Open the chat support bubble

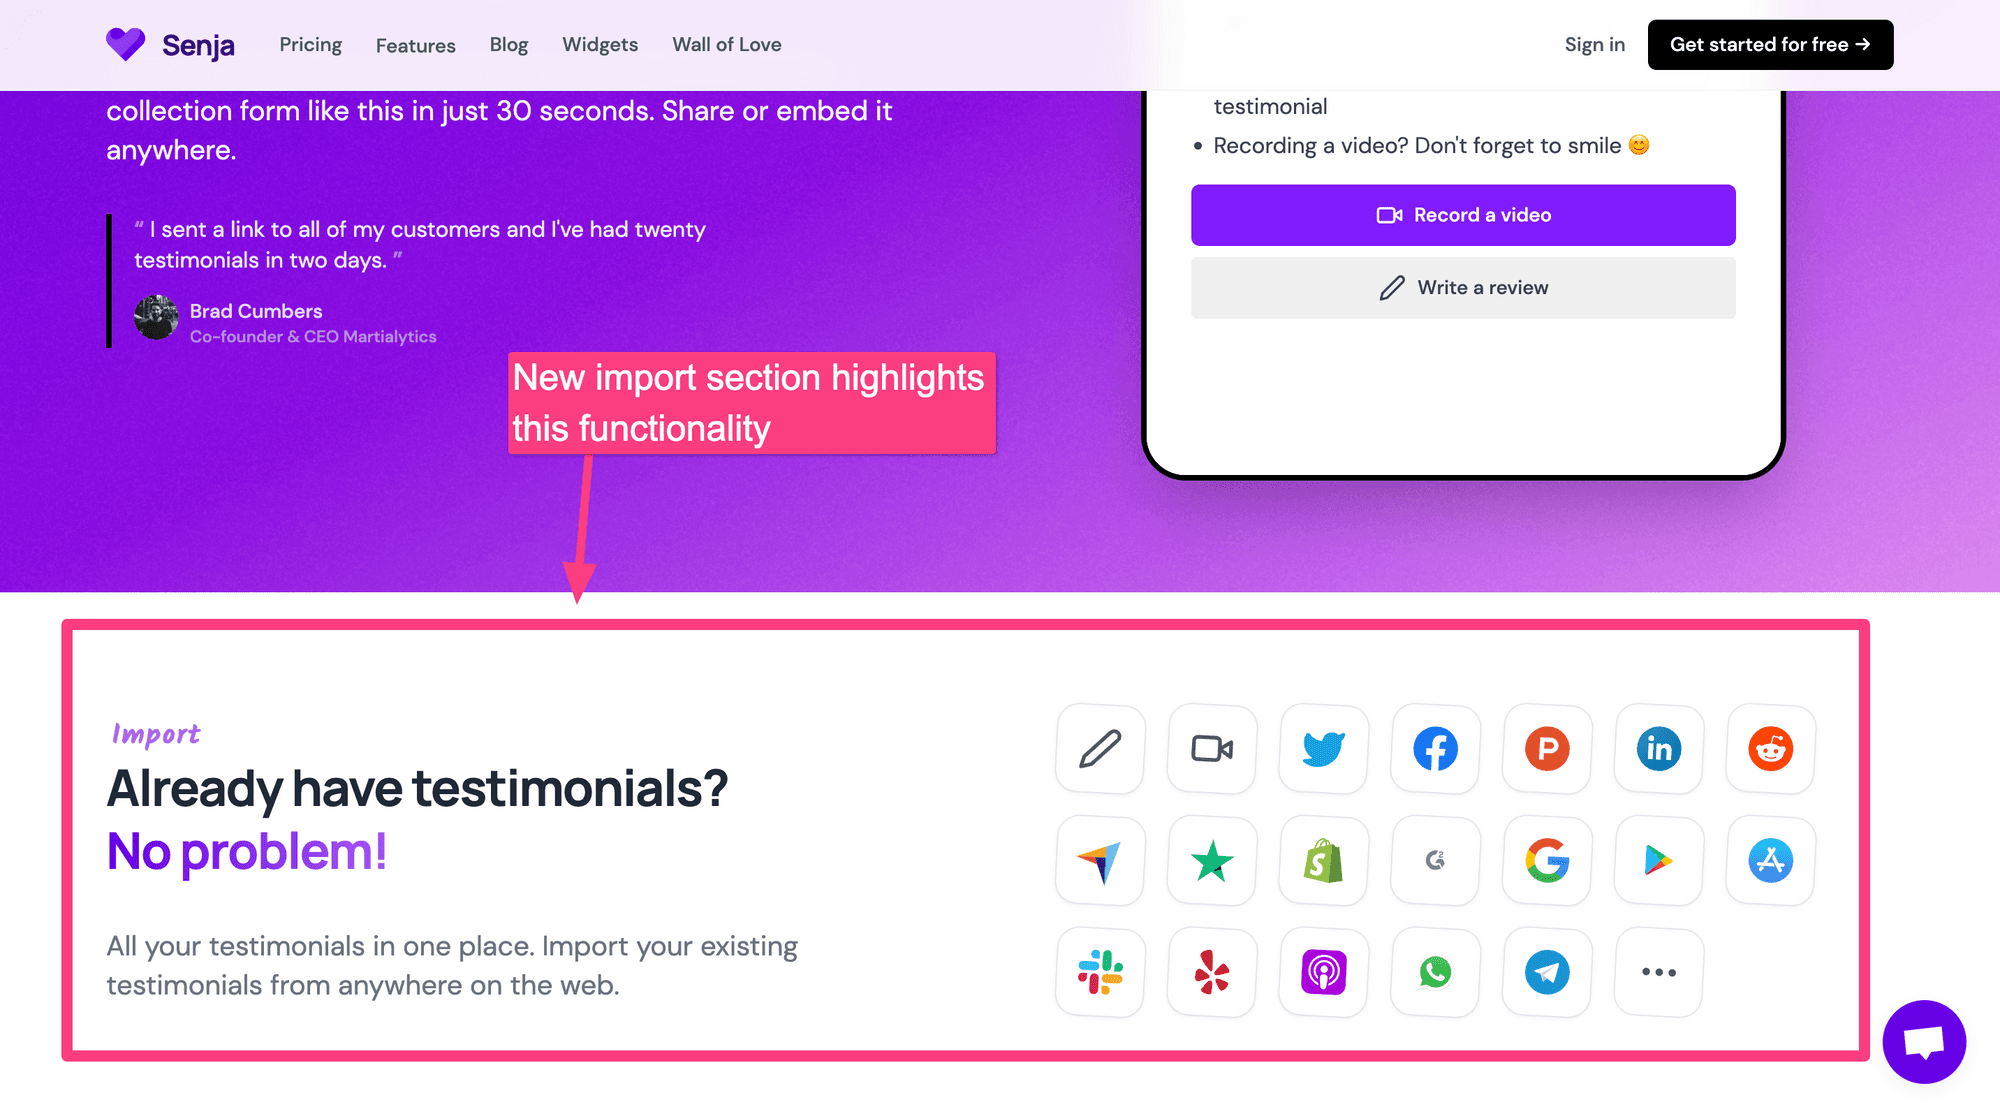[1924, 1041]
